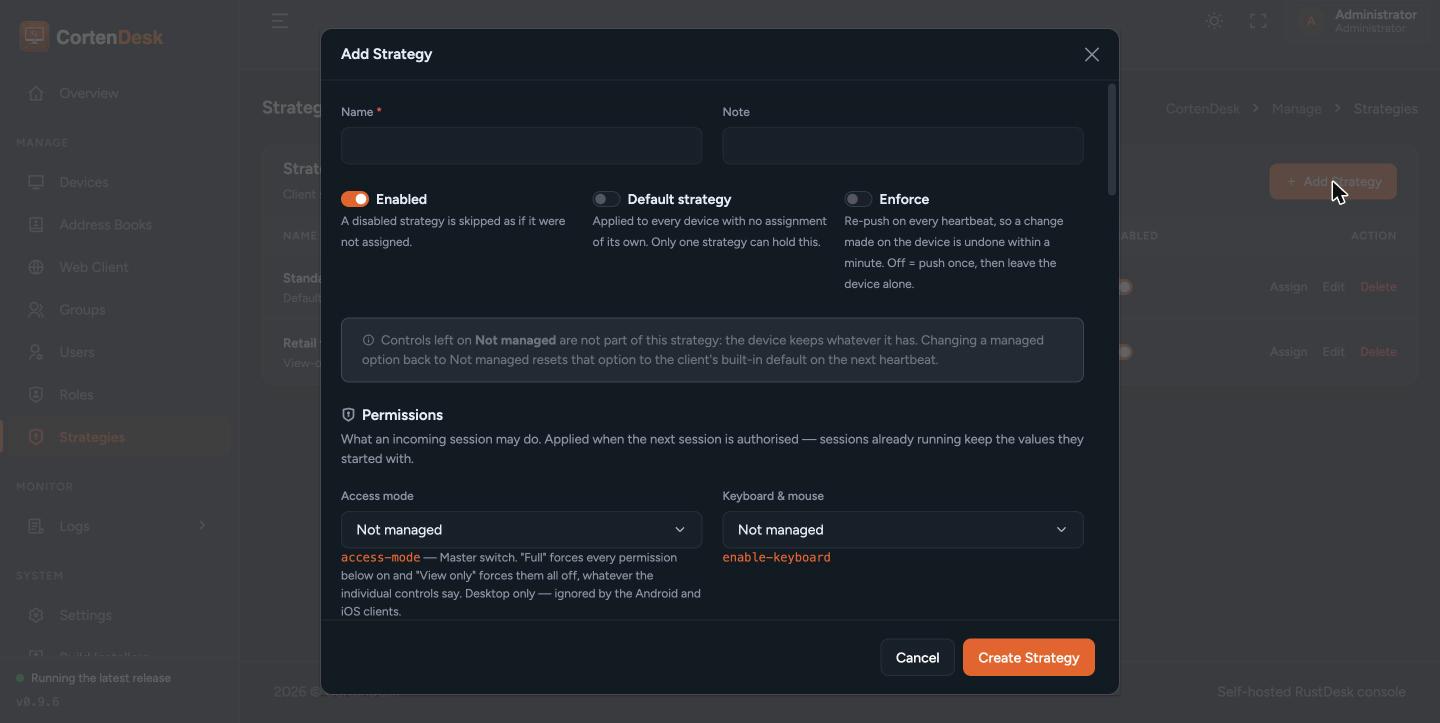
Task: Click the Permissions shield icon
Action: (x=348, y=415)
